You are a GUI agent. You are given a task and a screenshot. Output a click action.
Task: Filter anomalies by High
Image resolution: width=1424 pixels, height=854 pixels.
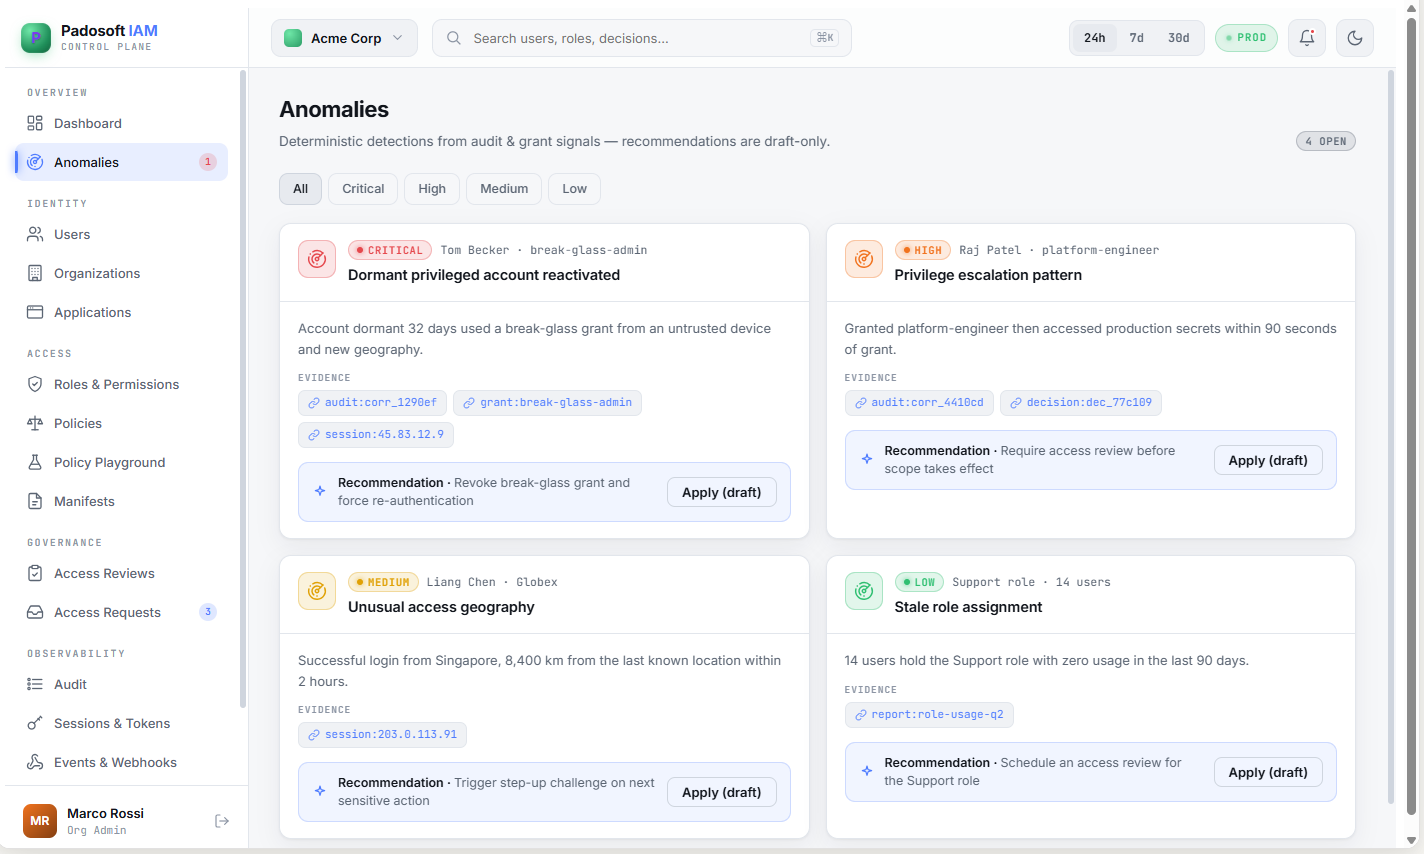click(432, 189)
